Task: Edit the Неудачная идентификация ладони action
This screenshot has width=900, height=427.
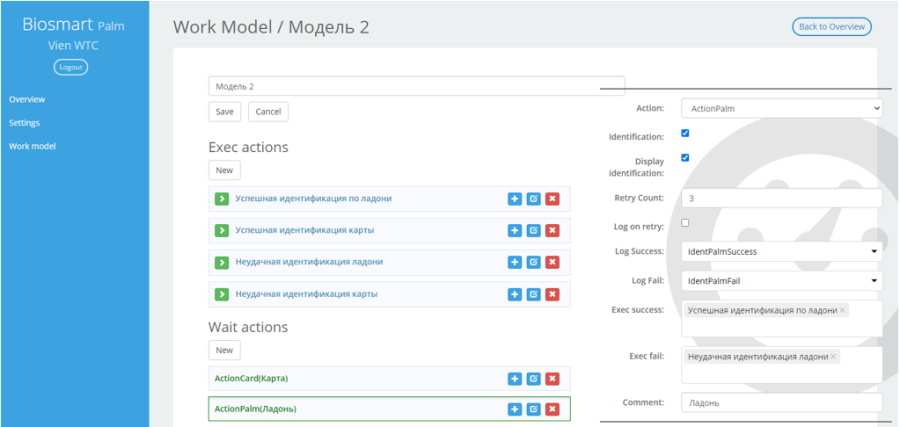Action: [534, 262]
